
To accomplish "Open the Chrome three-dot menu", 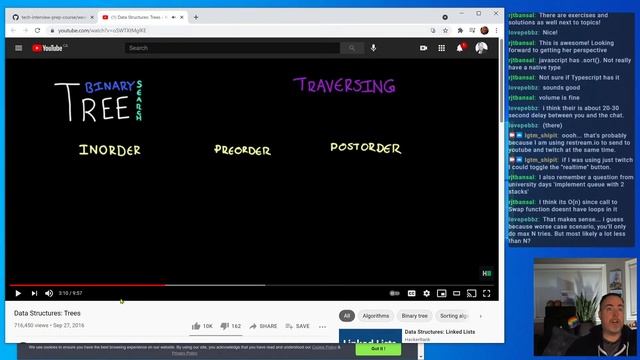I will click(496, 31).
